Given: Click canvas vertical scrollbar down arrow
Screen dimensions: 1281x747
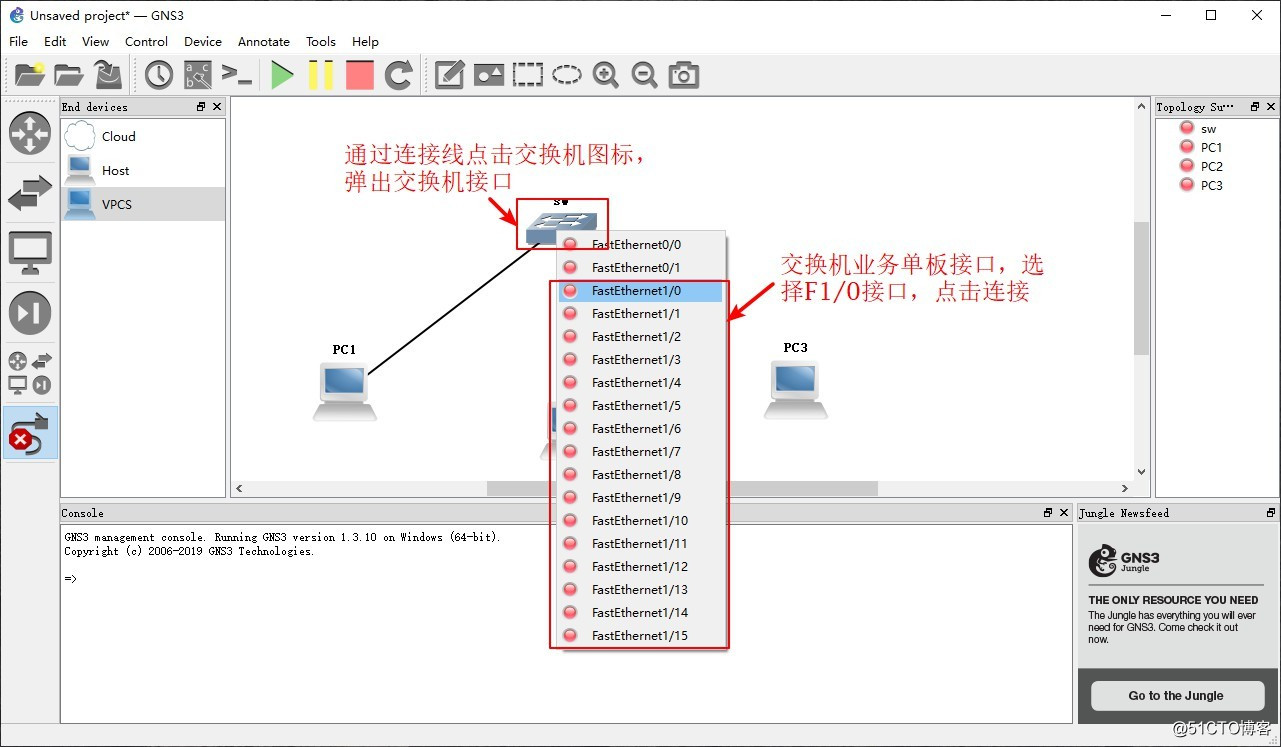Looking at the screenshot, I should (1141, 472).
